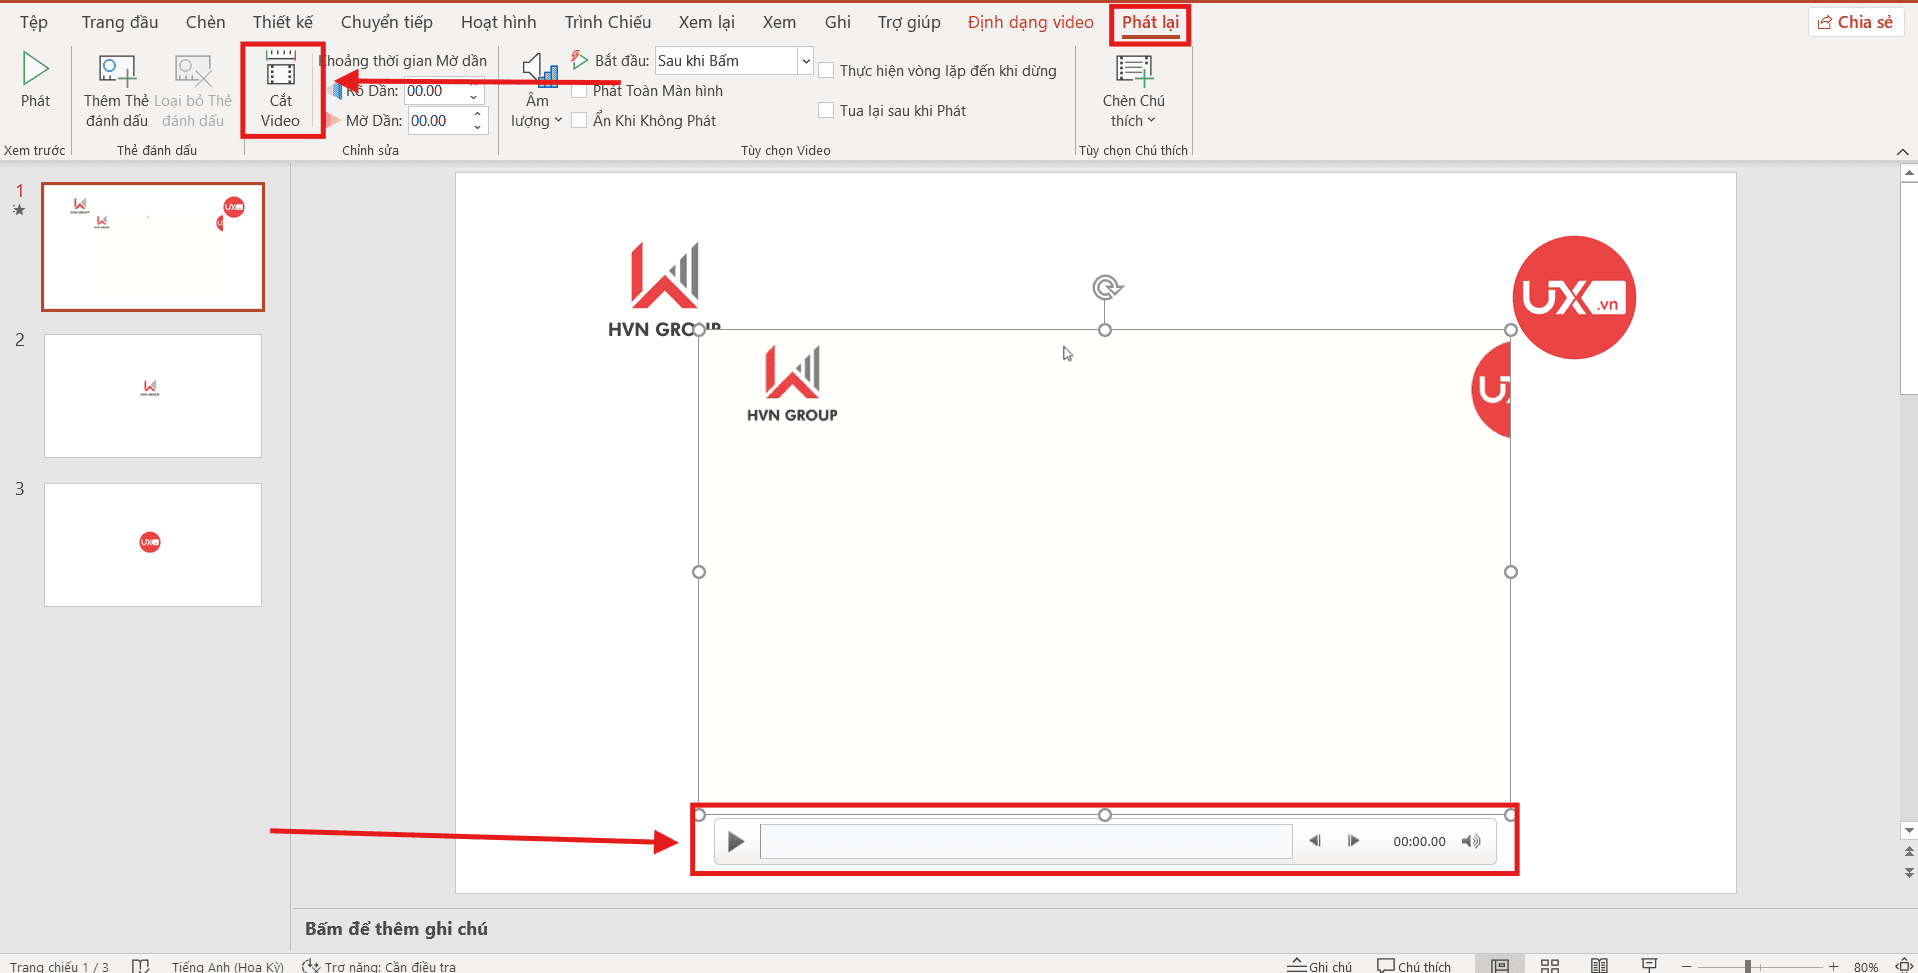The height and width of the screenshot is (973, 1918).
Task: Click the Phát preview play icon
Action: (35, 70)
